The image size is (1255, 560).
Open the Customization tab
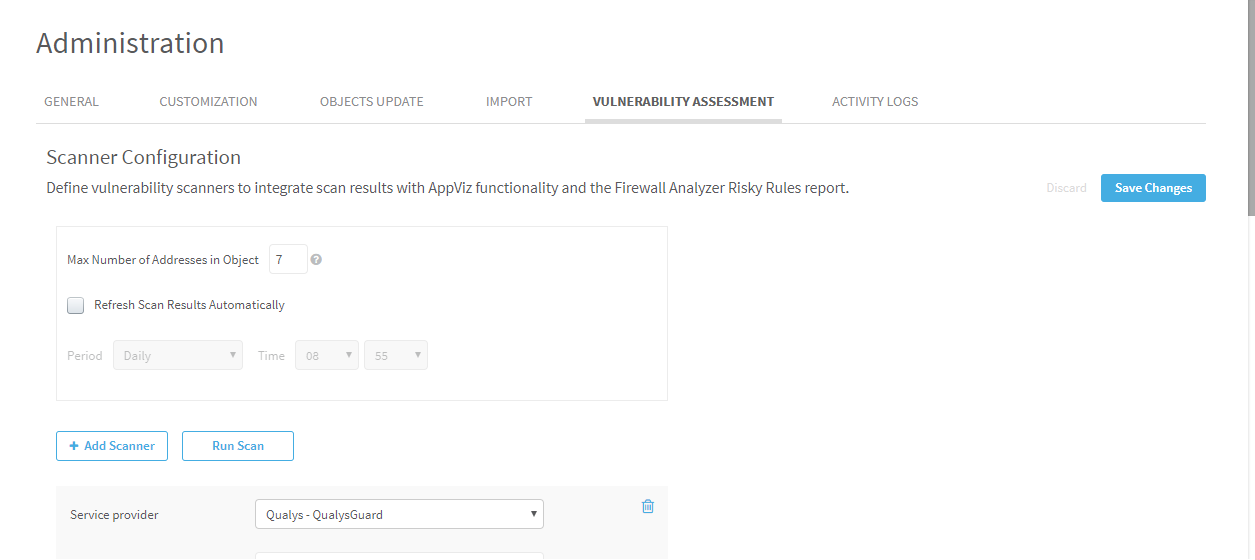208,102
